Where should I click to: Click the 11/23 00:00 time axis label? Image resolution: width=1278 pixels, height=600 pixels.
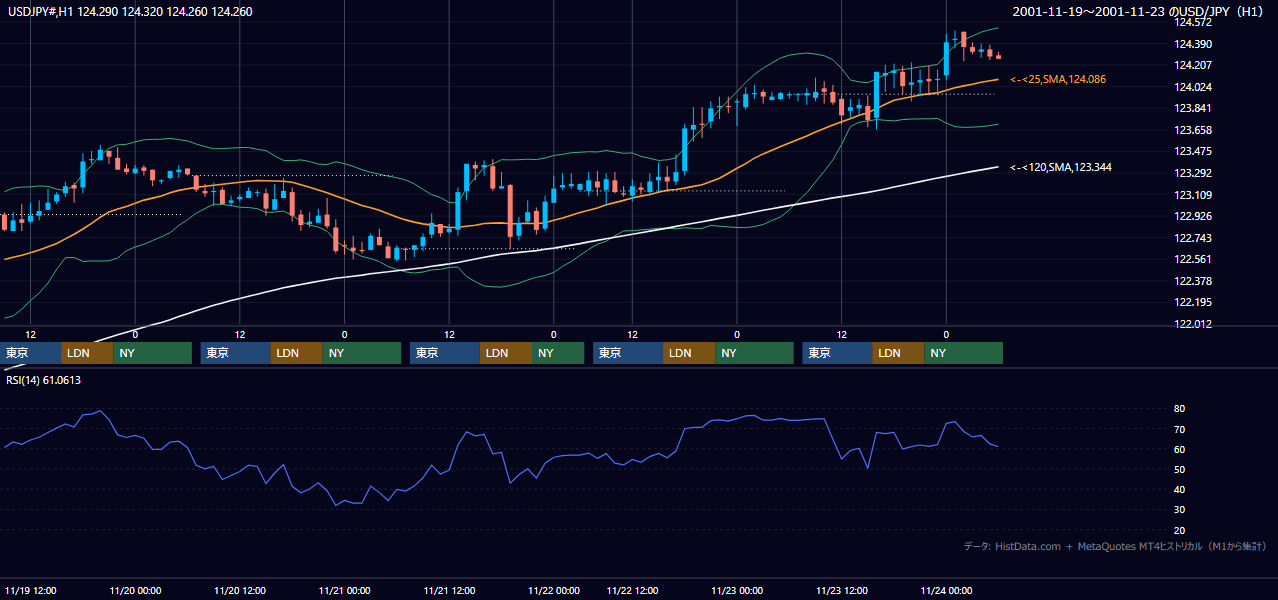coord(737,590)
